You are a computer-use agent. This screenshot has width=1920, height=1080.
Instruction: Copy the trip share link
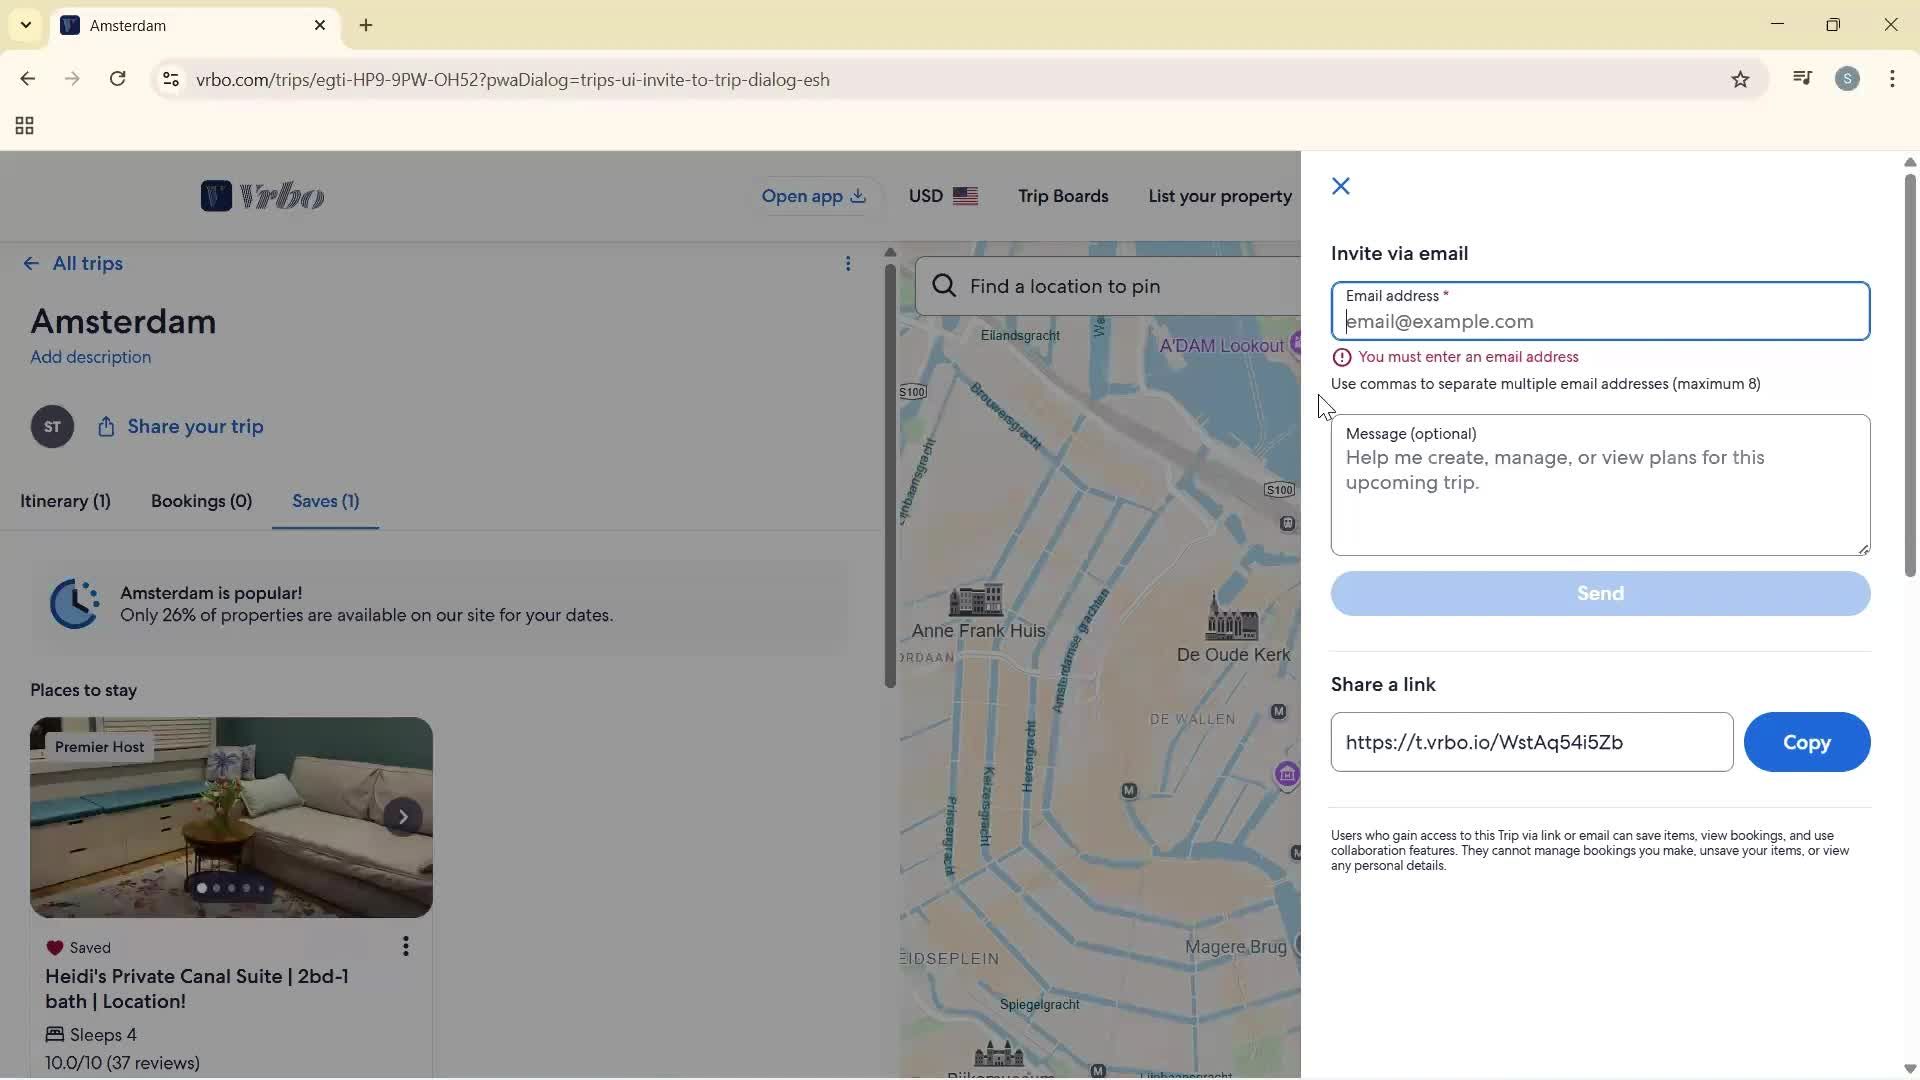click(1807, 742)
